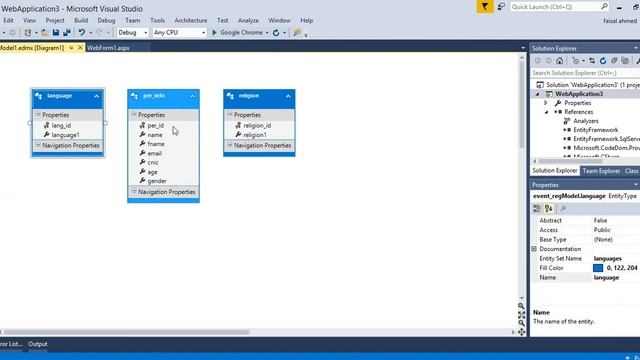Click the Alphabetical sort icon in Properties
This screenshot has height=360, width=640.
click(549, 209)
